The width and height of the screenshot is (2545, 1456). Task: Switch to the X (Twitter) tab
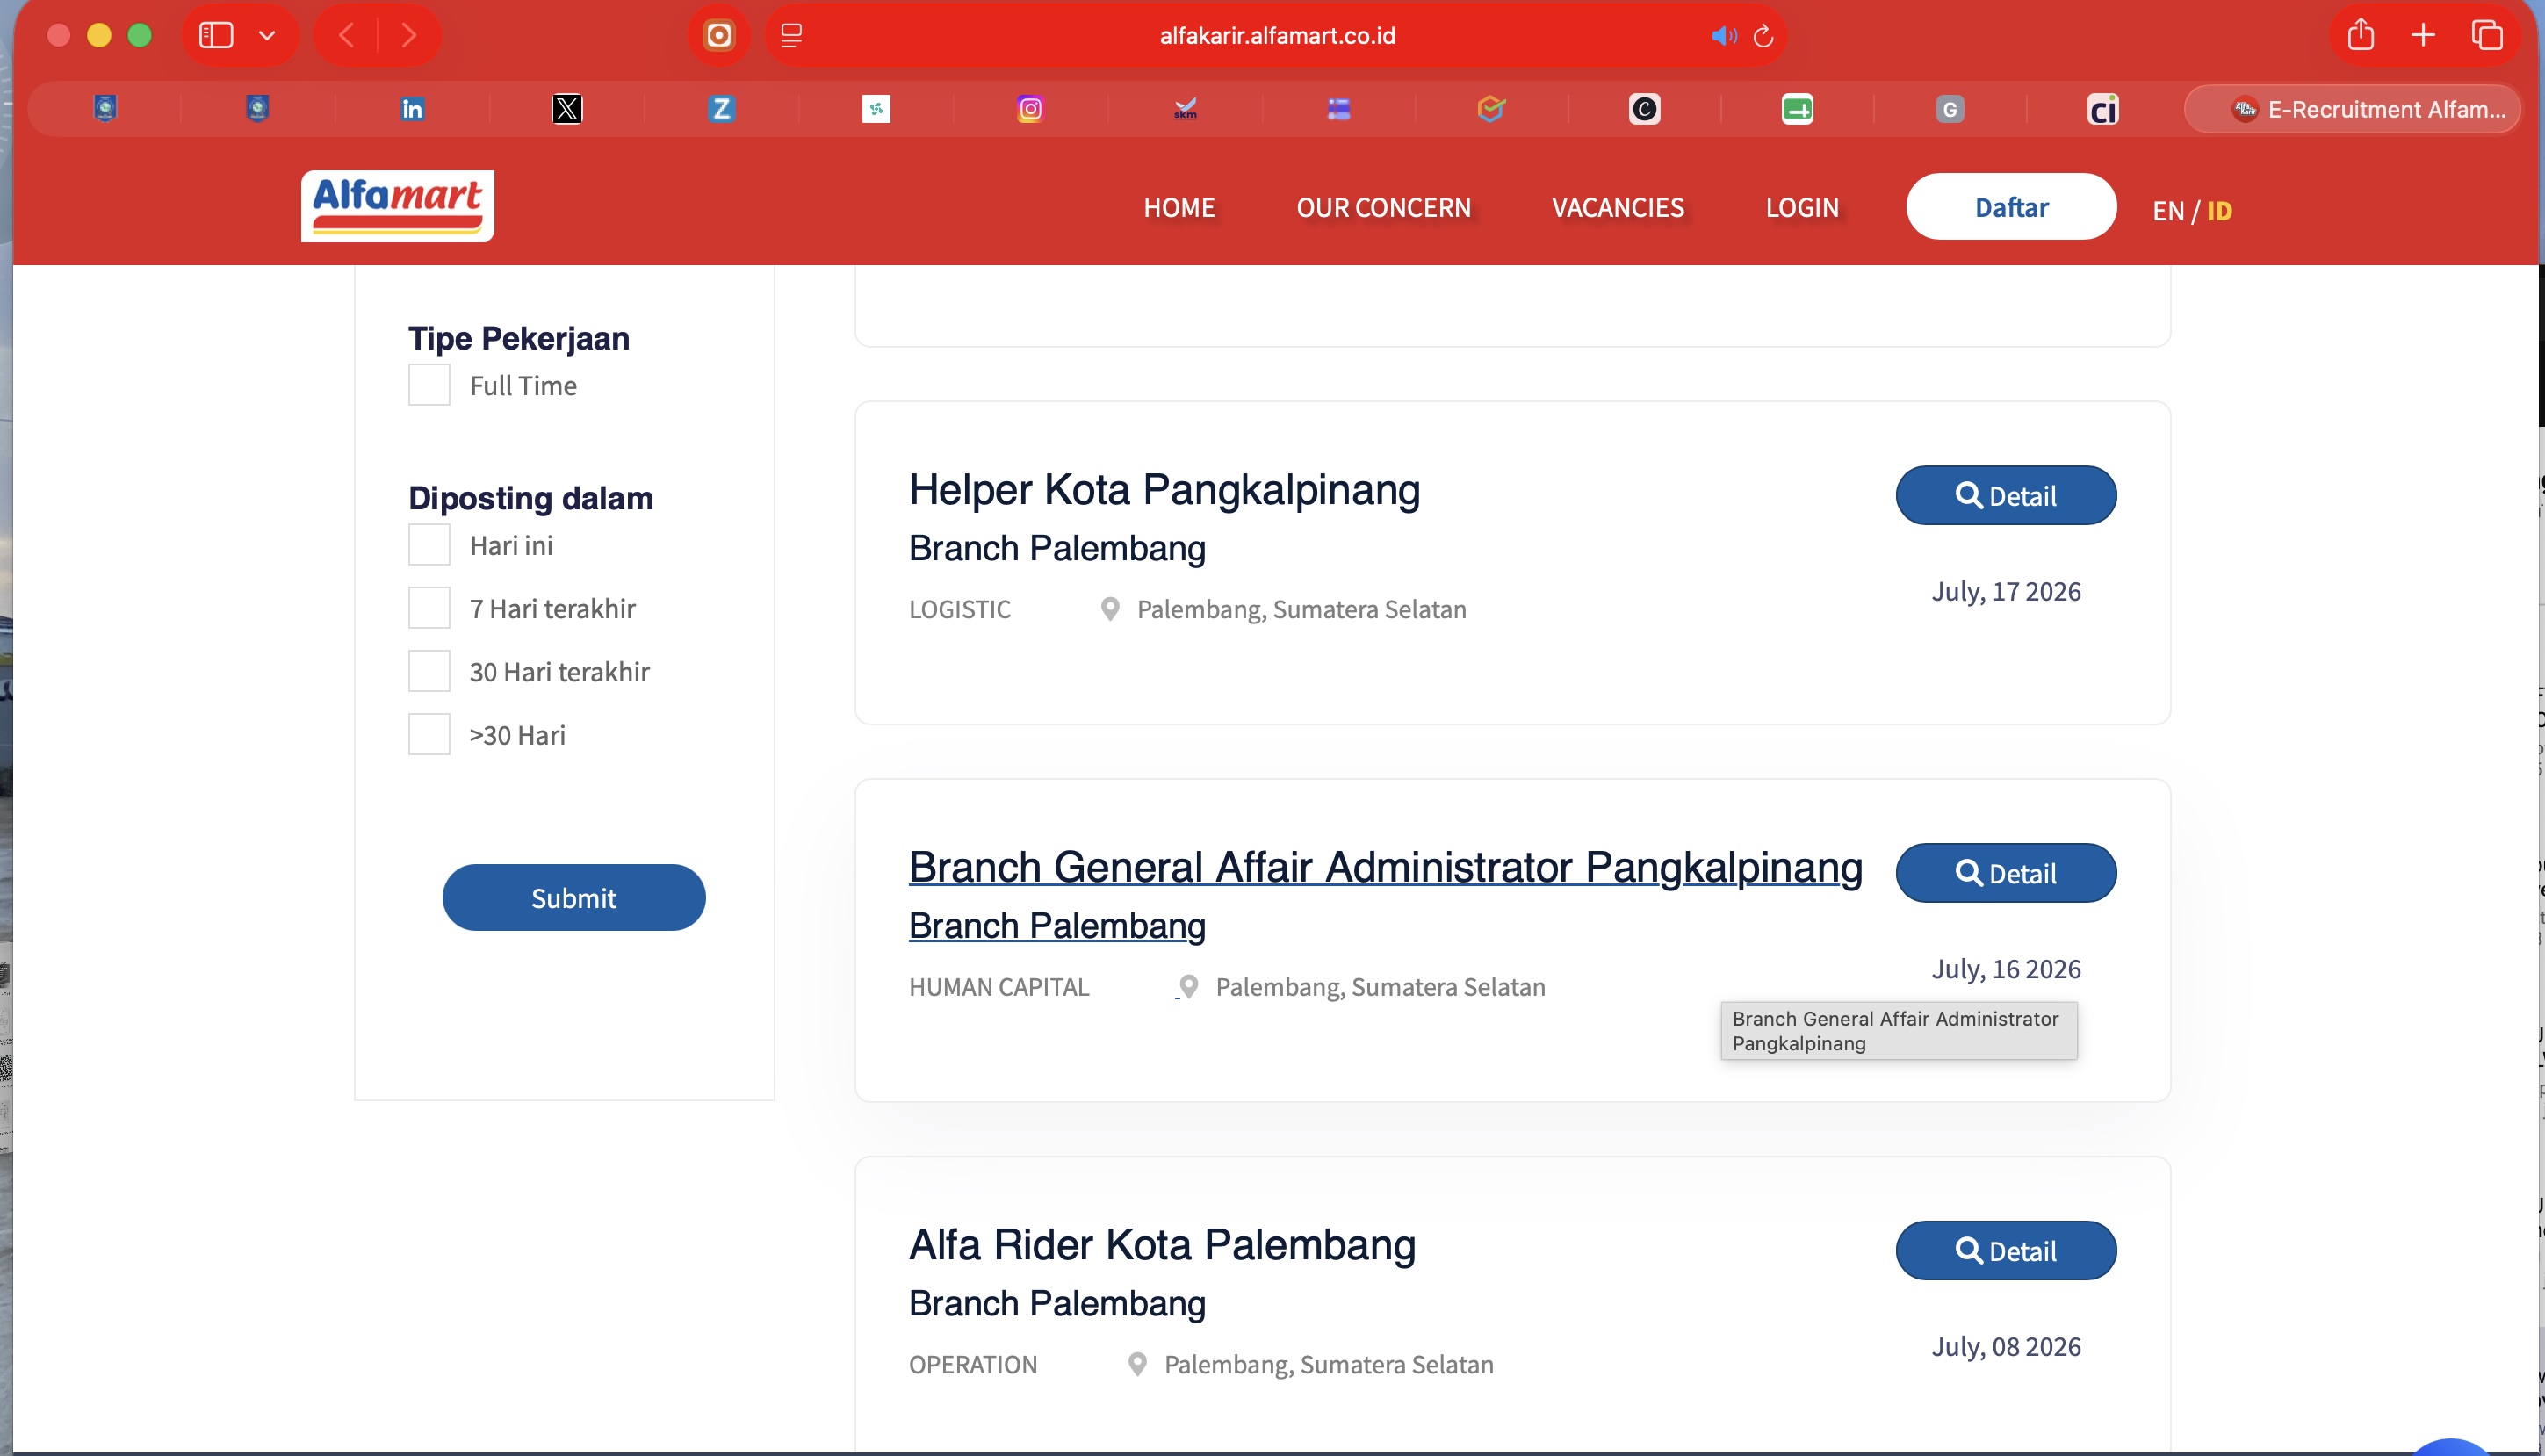tap(567, 109)
